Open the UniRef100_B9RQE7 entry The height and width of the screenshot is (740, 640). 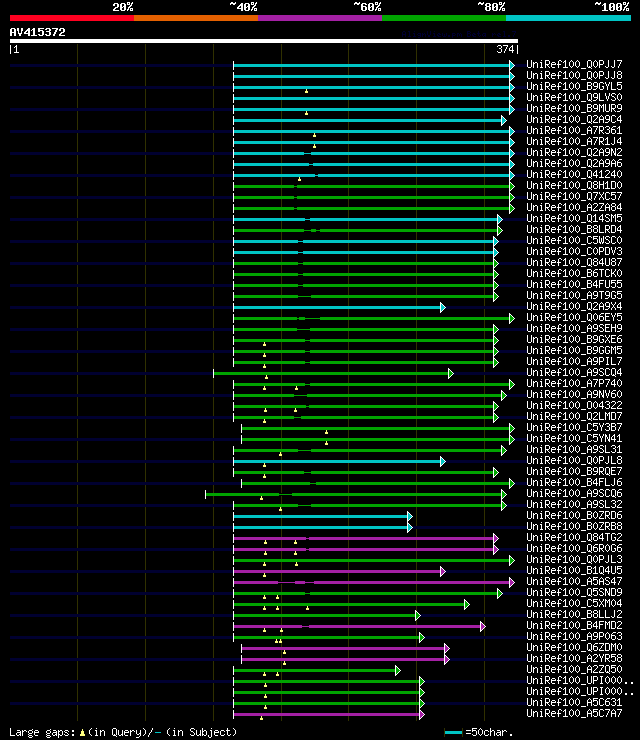tap(574, 471)
